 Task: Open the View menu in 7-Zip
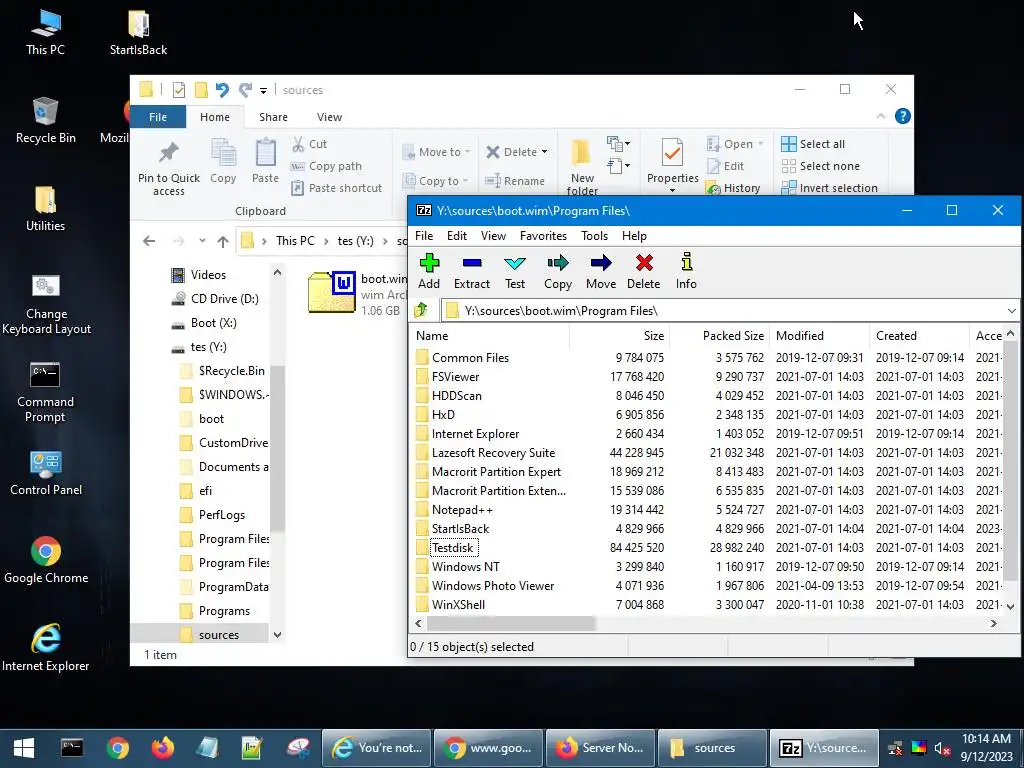493,236
